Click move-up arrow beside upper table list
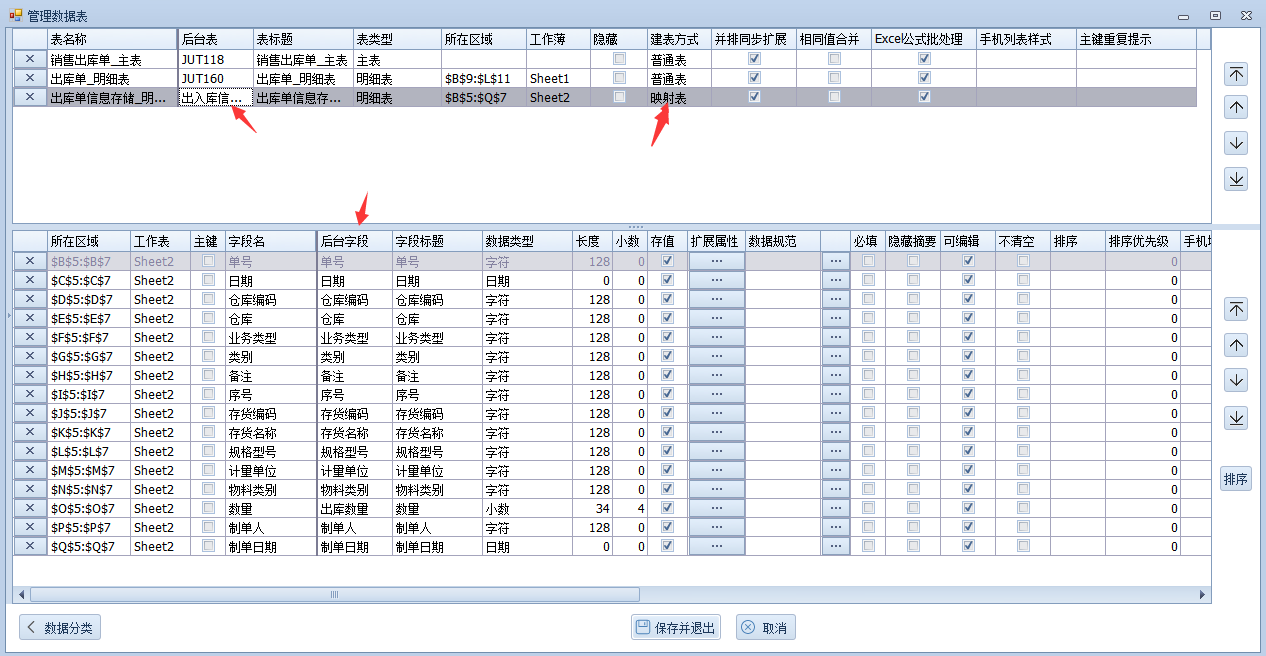Viewport: 1266px width, 656px height. pos(1236,108)
